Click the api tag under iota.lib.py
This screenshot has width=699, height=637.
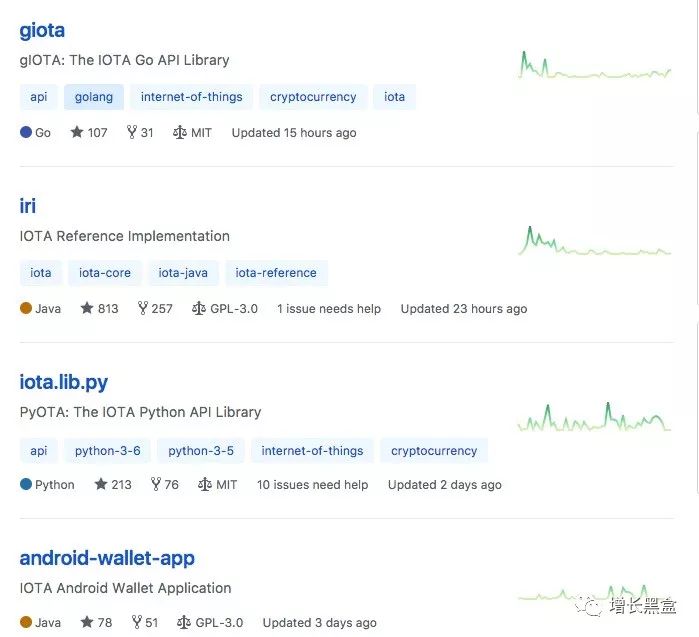coord(38,451)
